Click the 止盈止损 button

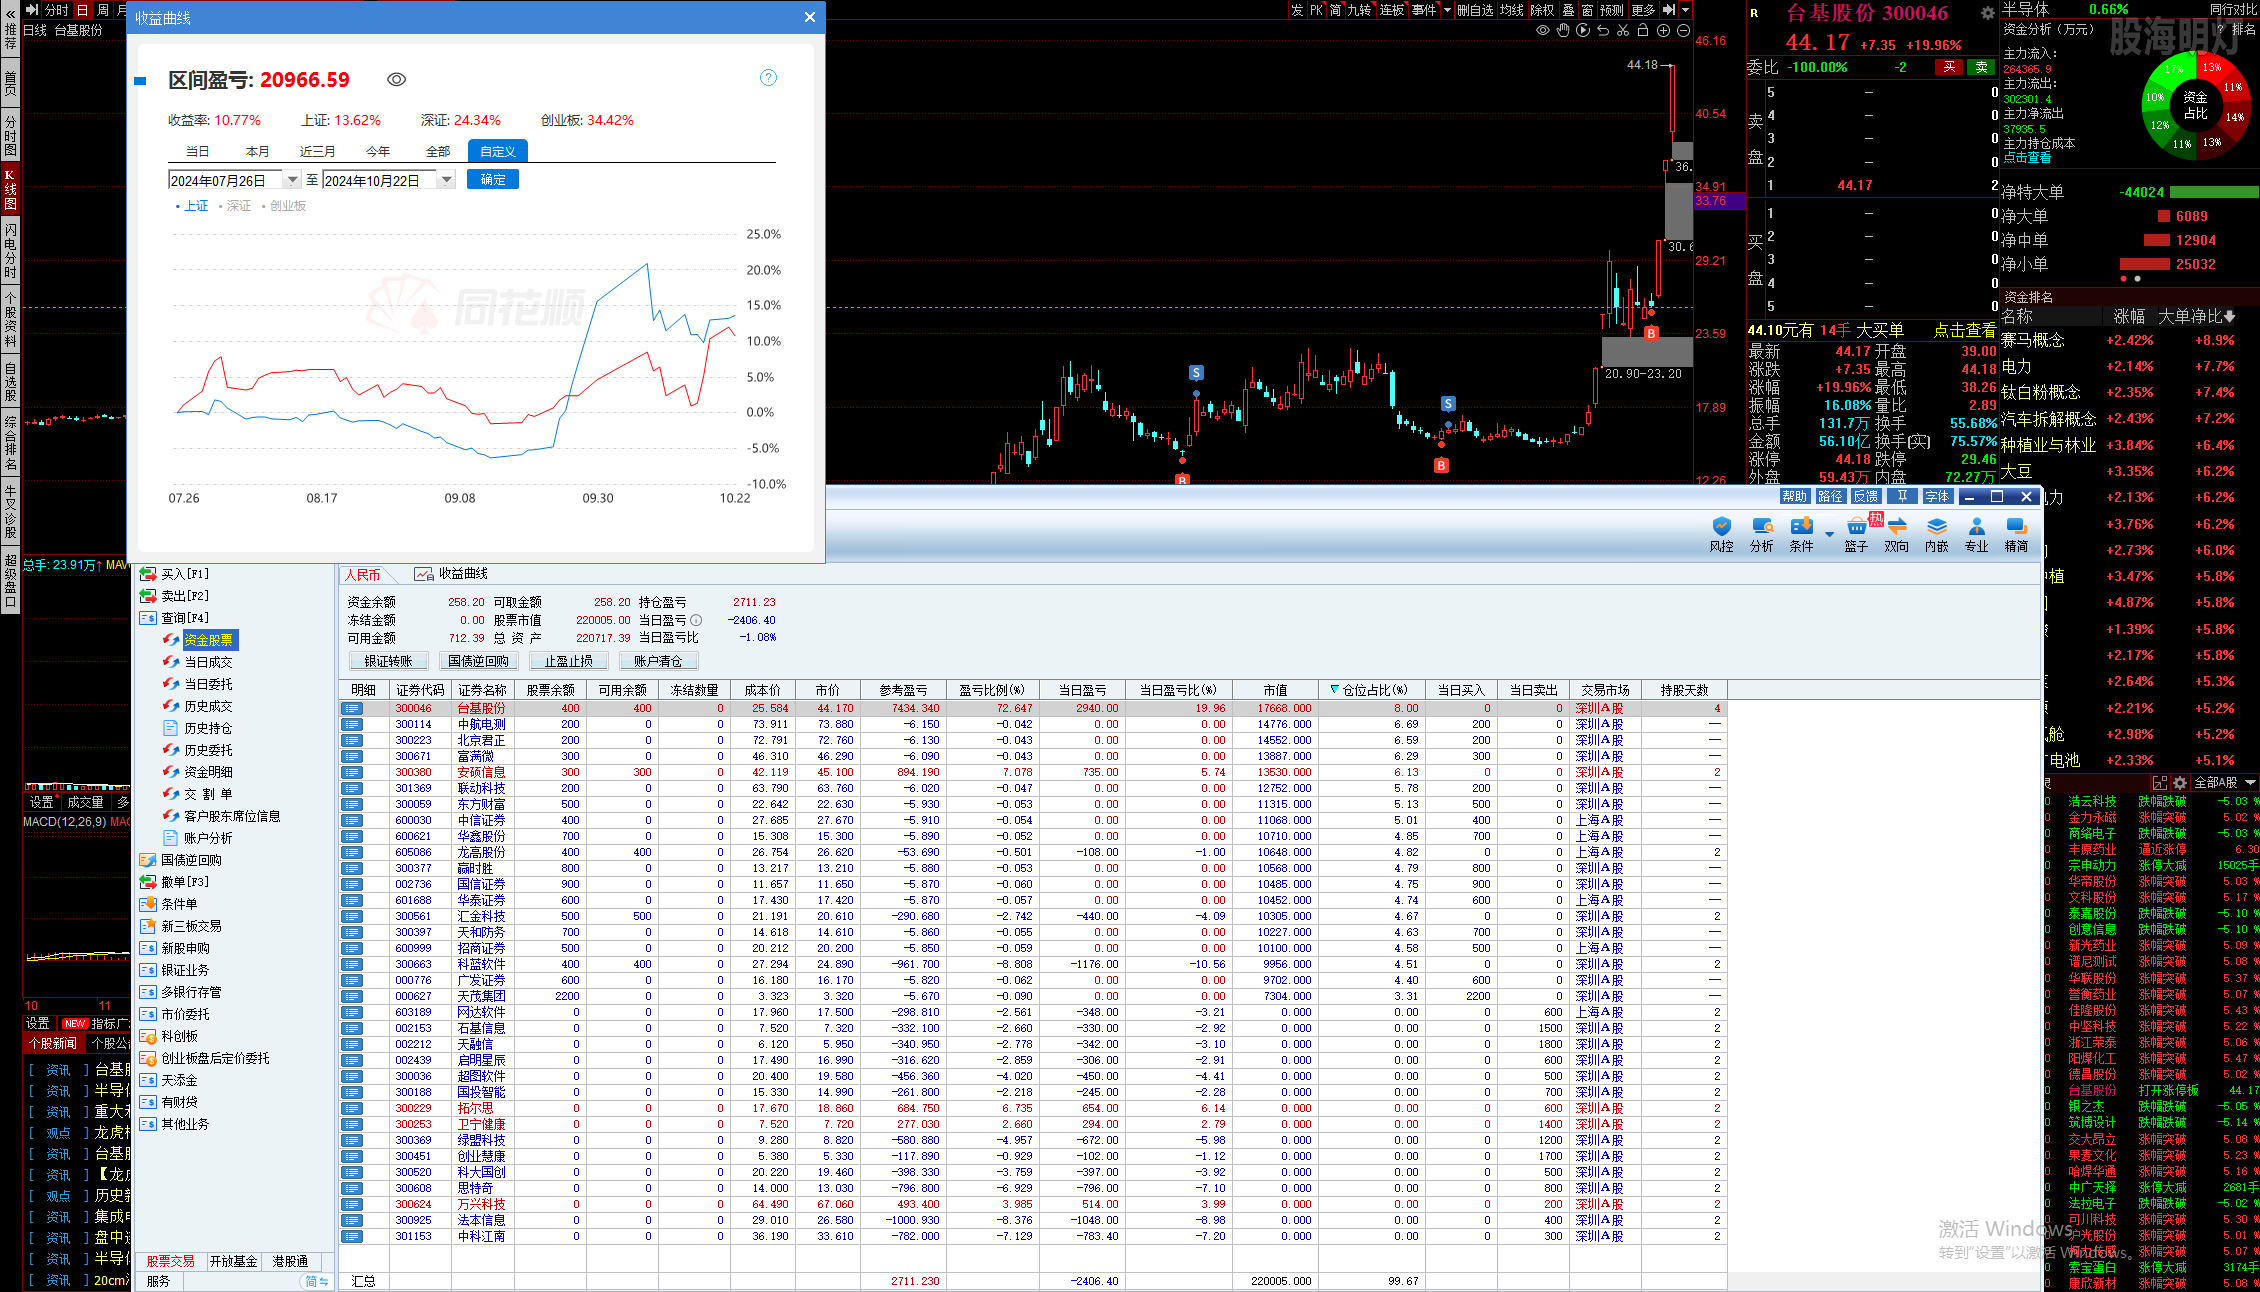568,661
